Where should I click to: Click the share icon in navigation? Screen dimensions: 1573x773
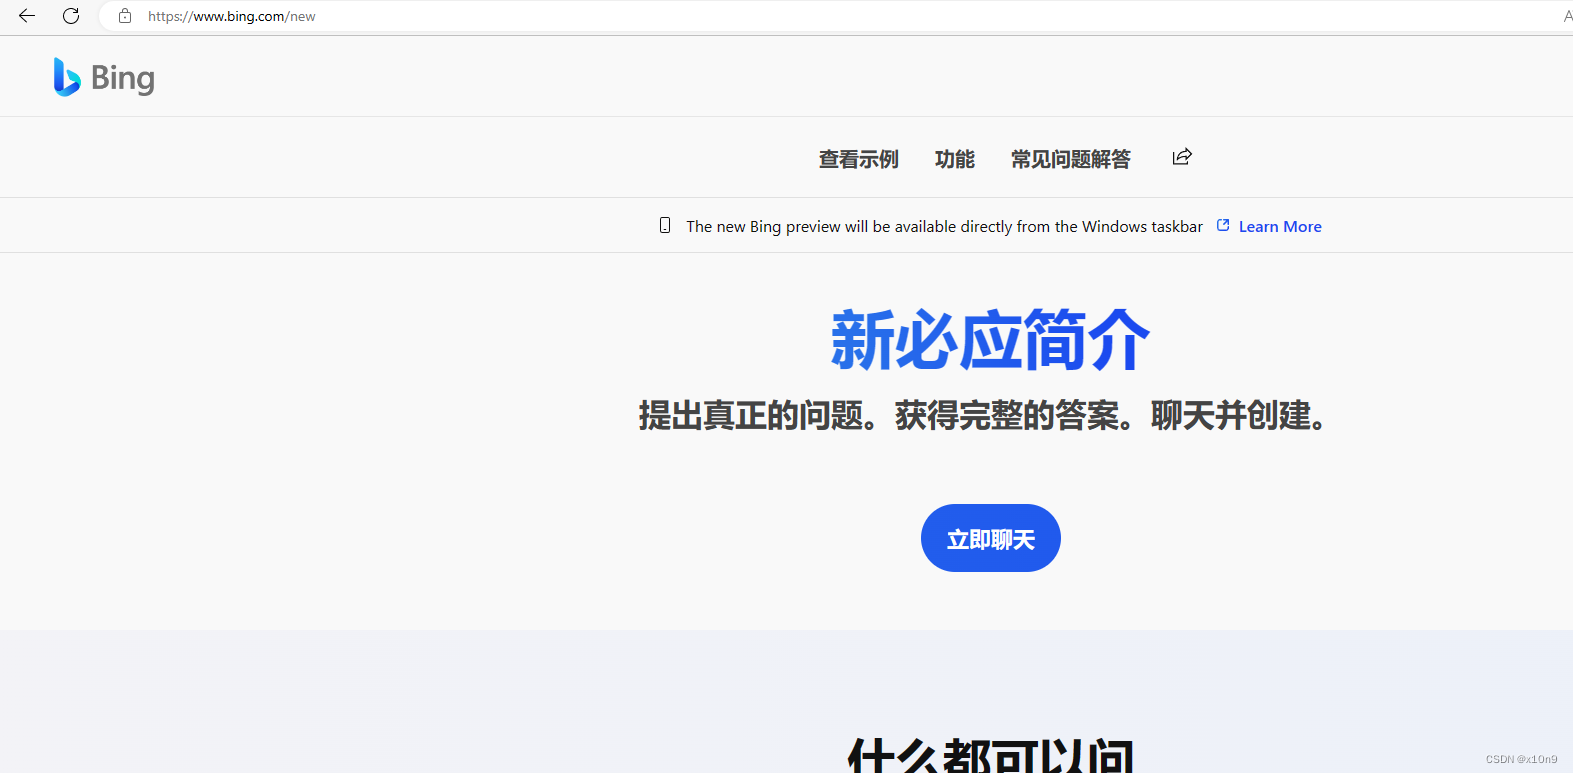[1182, 157]
